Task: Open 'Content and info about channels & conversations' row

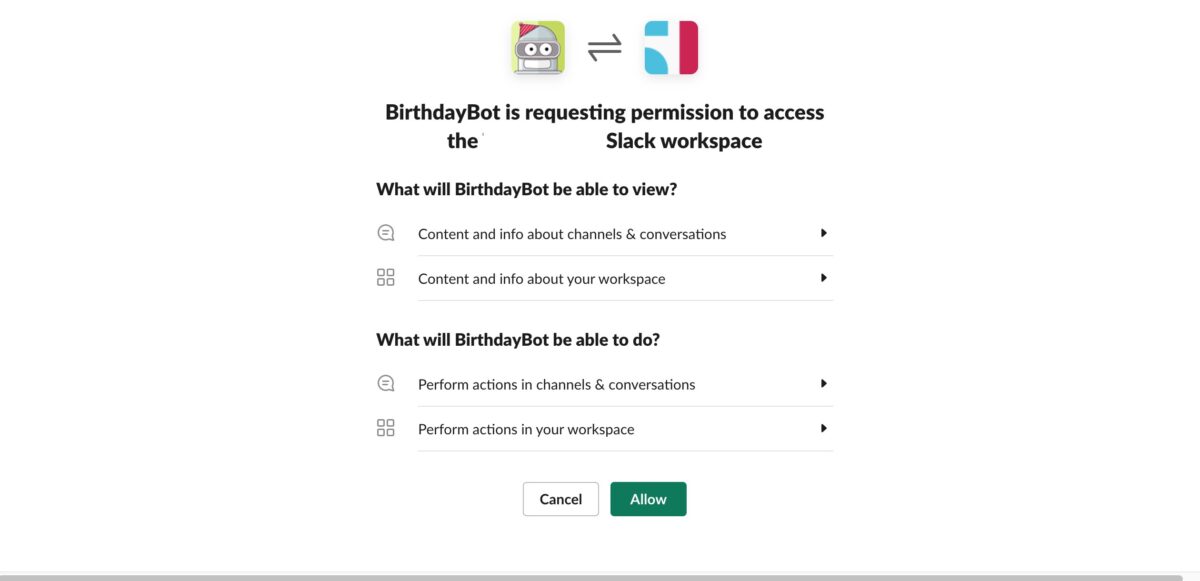Action: pyautogui.click(x=605, y=234)
